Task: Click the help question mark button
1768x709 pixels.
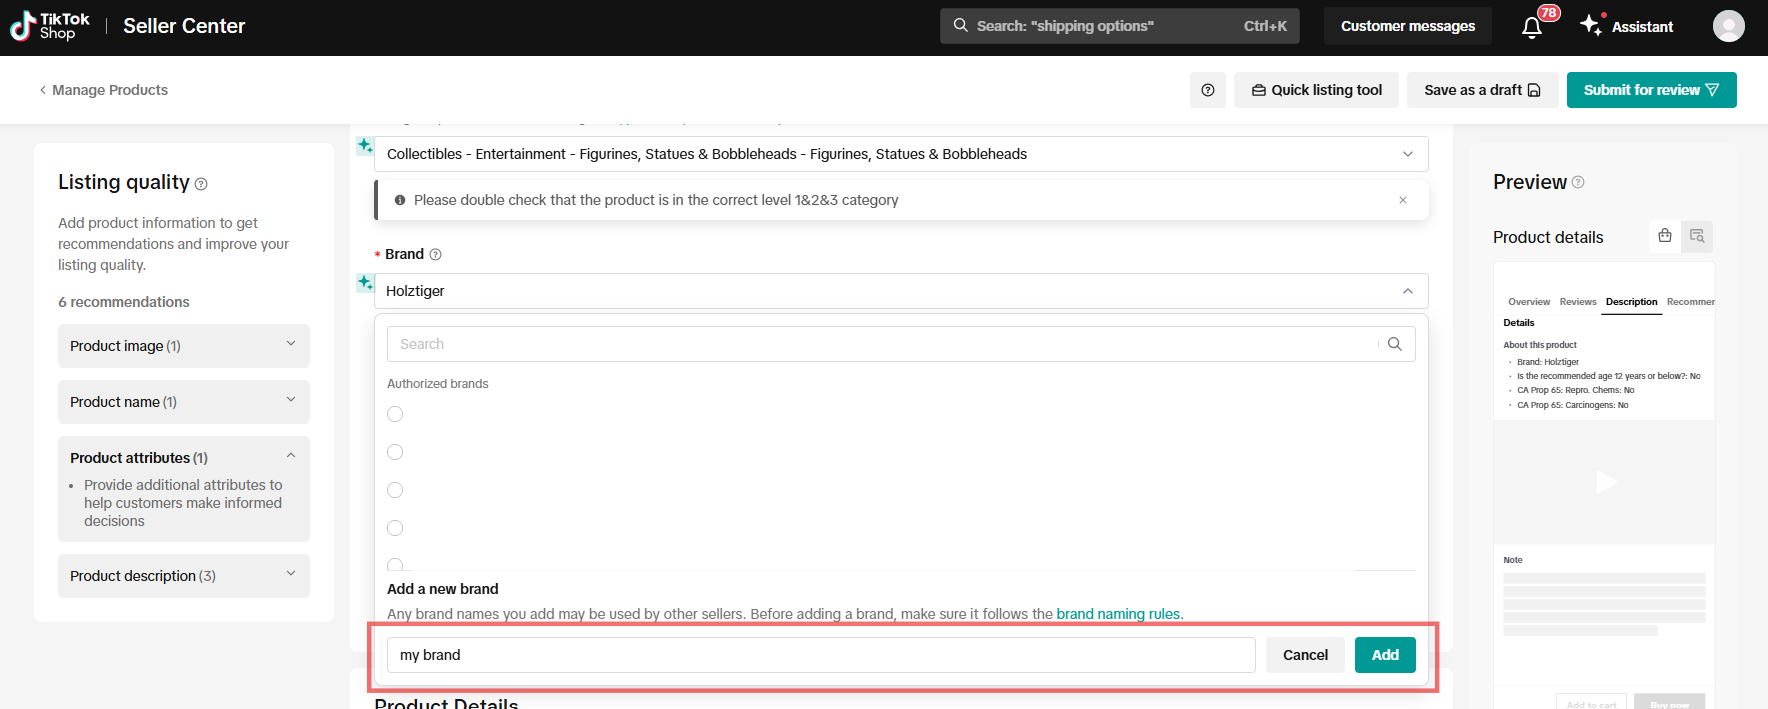Action: (x=1208, y=90)
